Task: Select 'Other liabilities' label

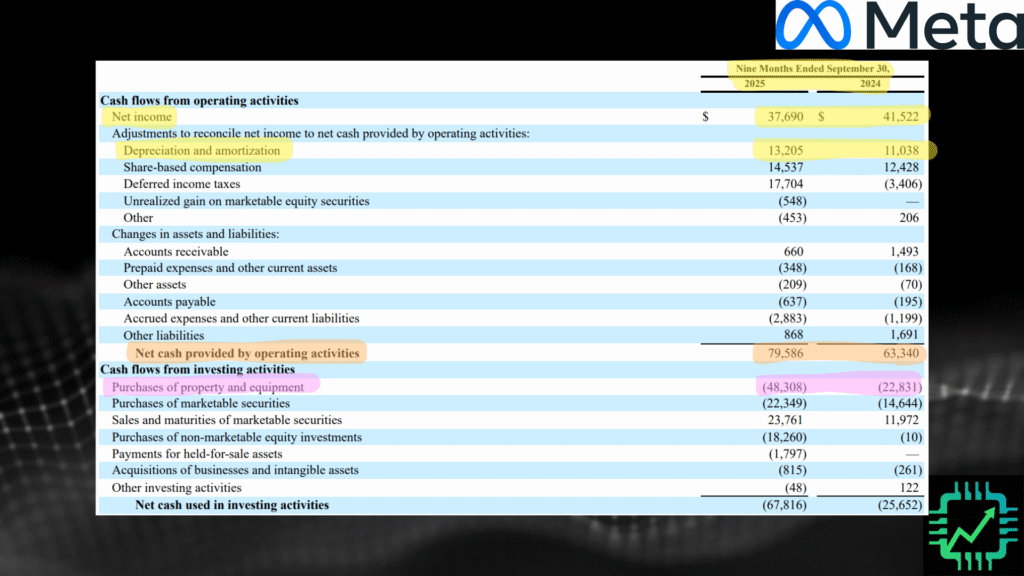Action: tap(163, 336)
